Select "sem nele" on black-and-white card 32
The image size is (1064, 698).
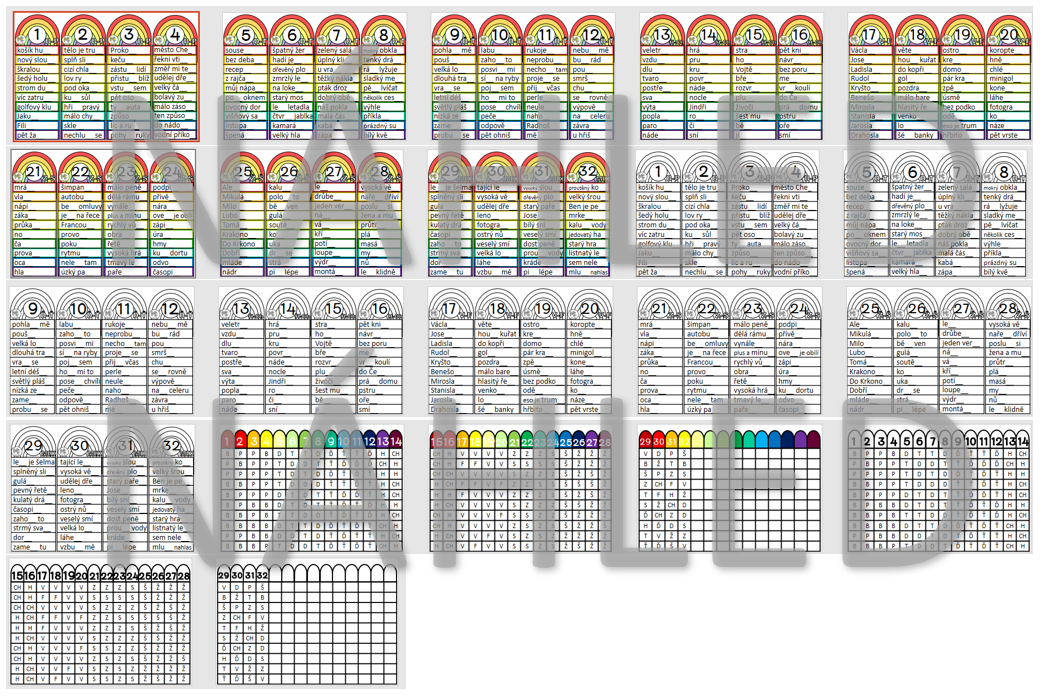tap(166, 537)
